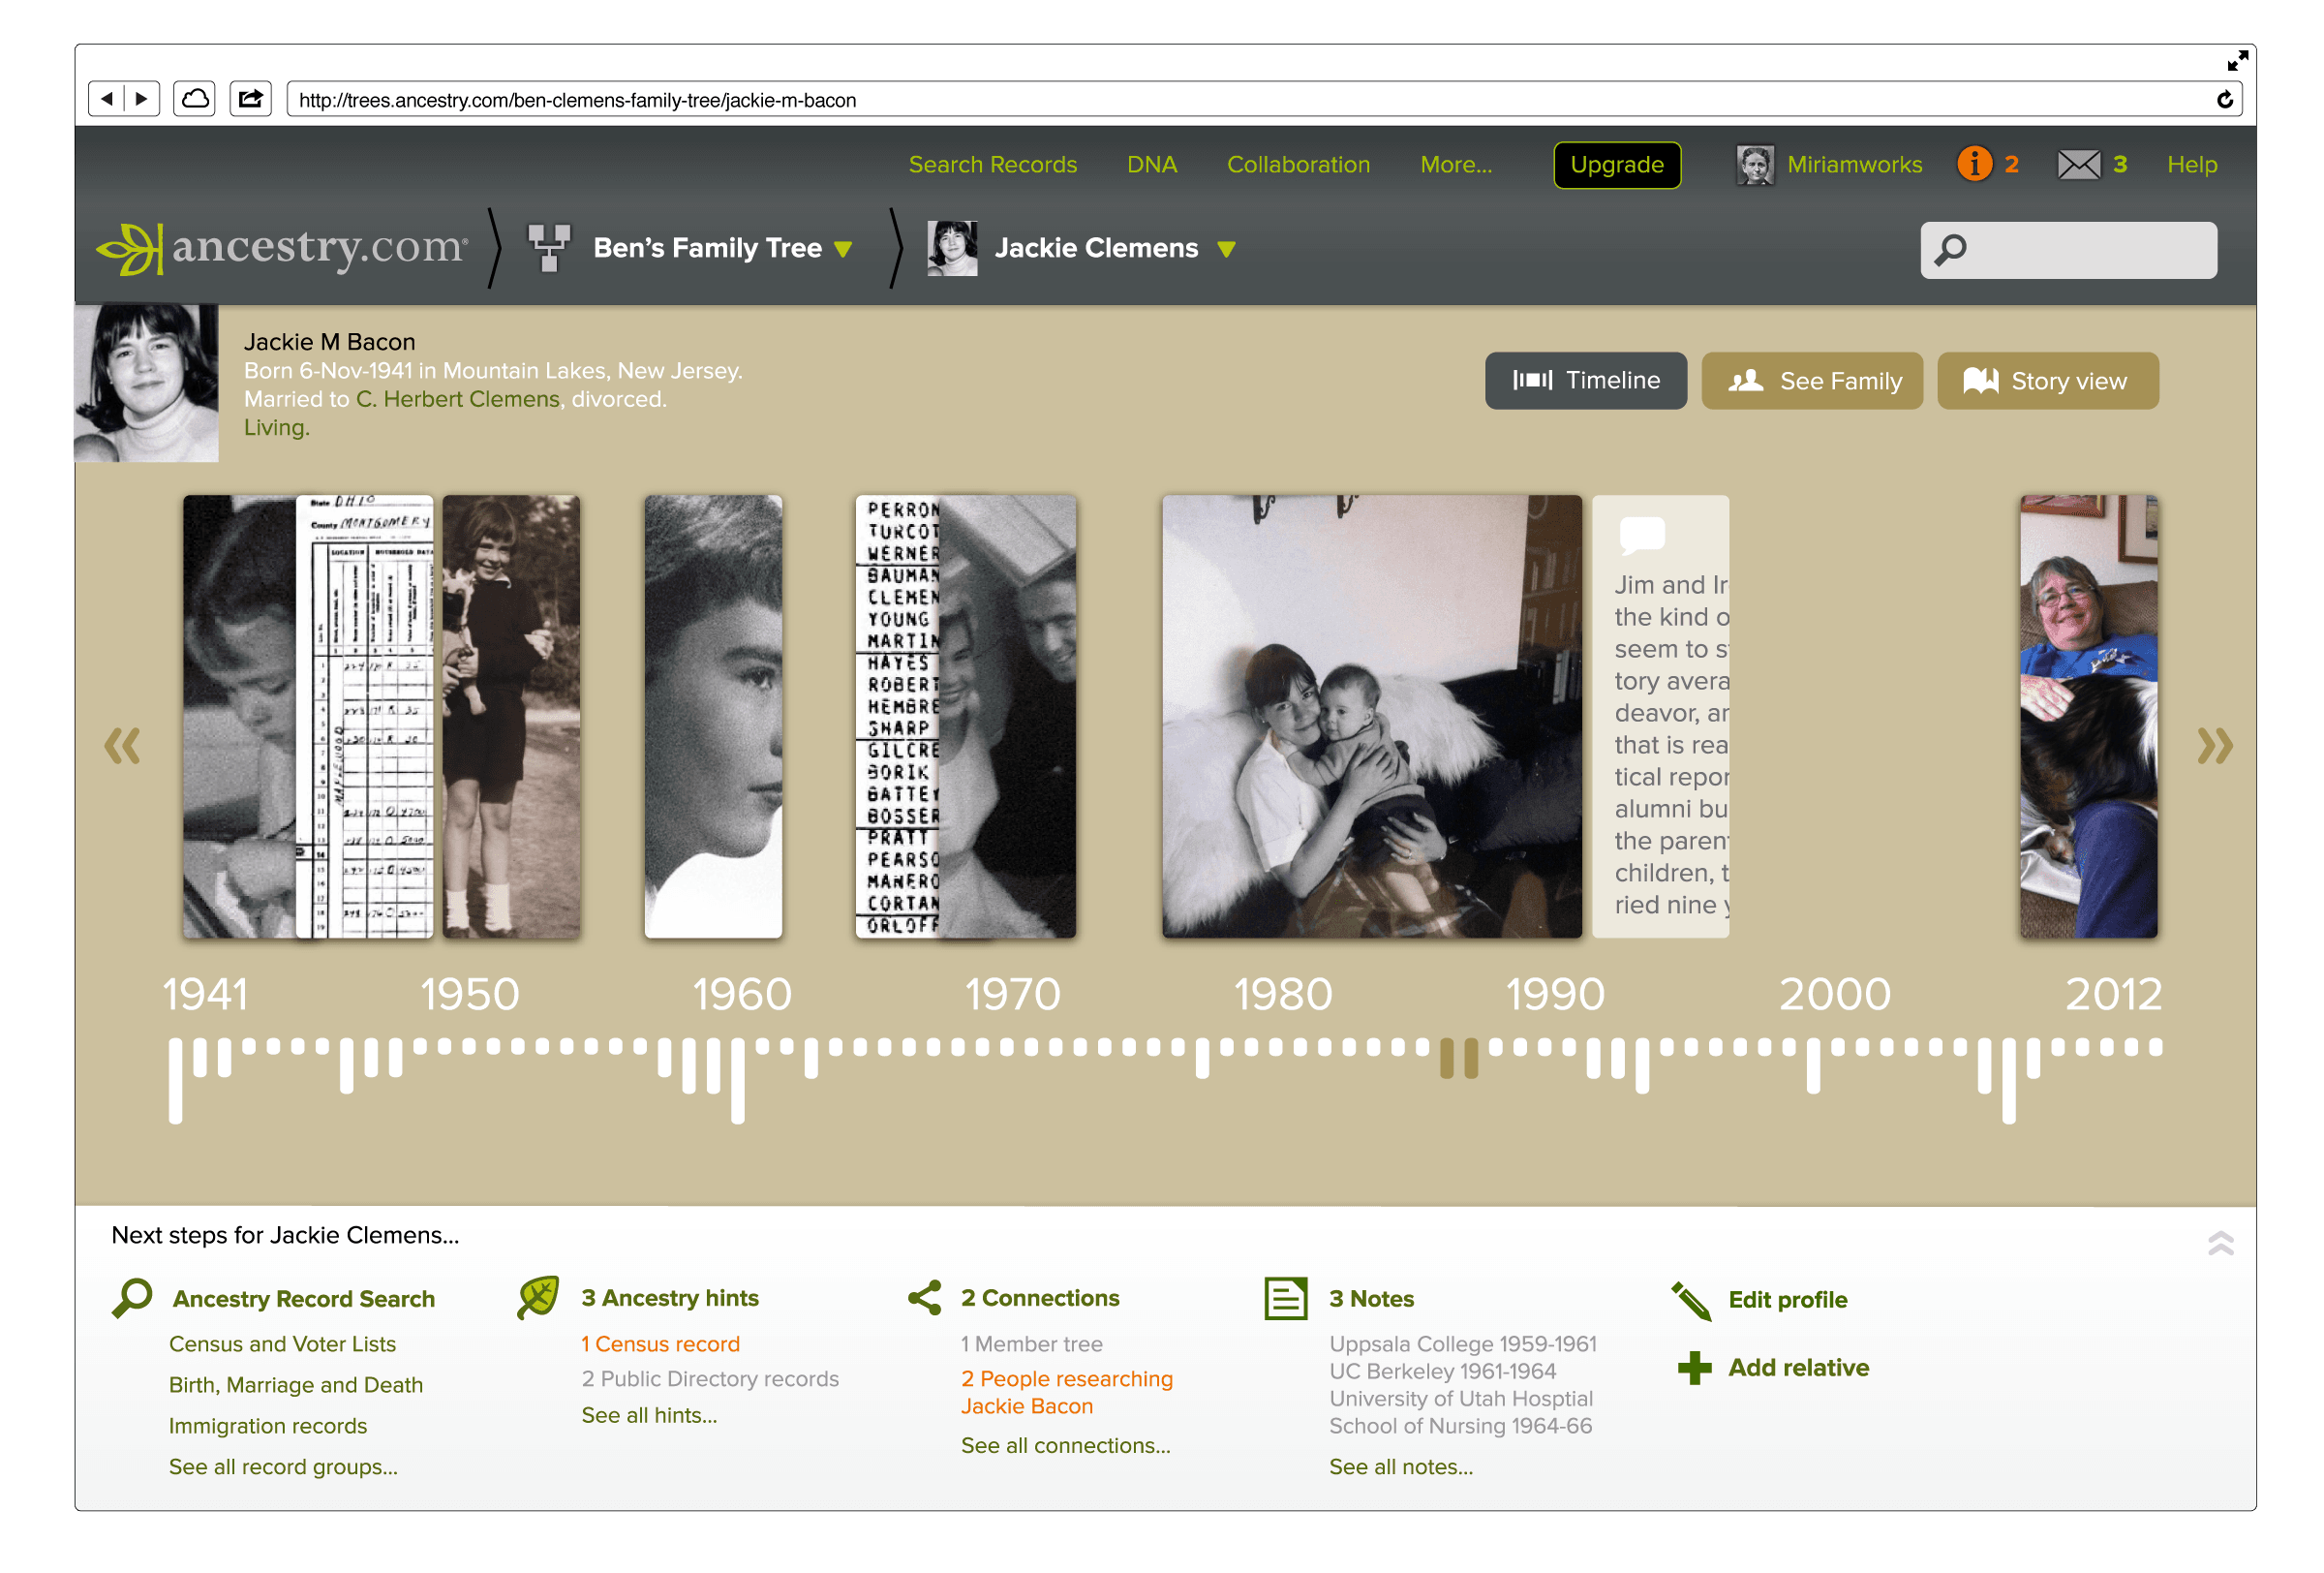Open the Jackie Clemens person dropdown
The image size is (2324, 1573).
1227,251
